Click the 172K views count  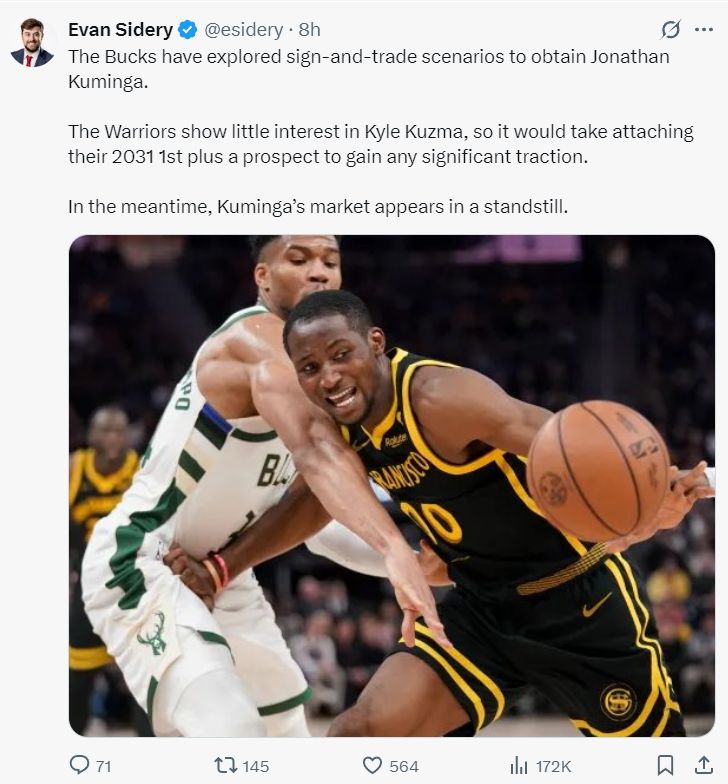(554, 766)
